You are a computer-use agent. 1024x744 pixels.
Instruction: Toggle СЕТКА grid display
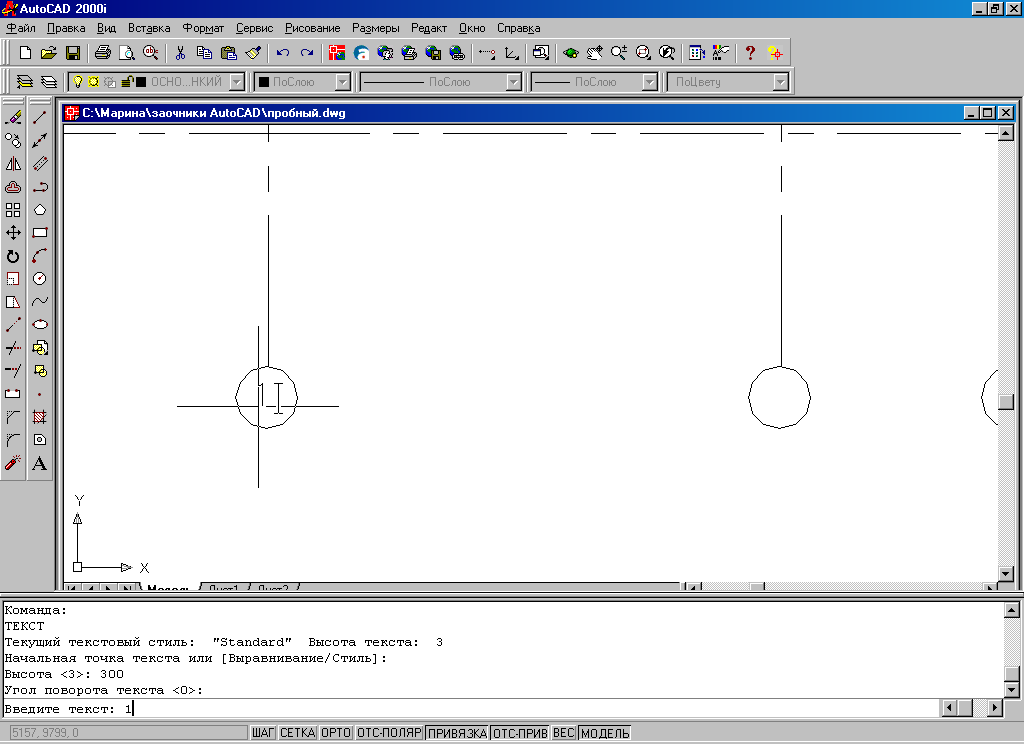[x=297, y=733]
